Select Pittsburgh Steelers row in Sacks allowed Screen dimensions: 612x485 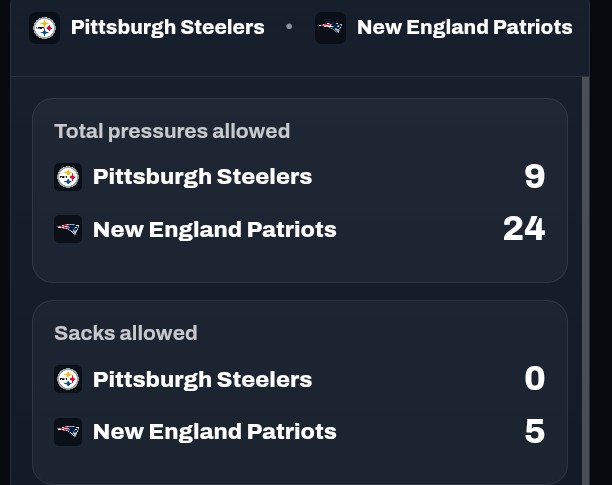pyautogui.click(x=299, y=379)
